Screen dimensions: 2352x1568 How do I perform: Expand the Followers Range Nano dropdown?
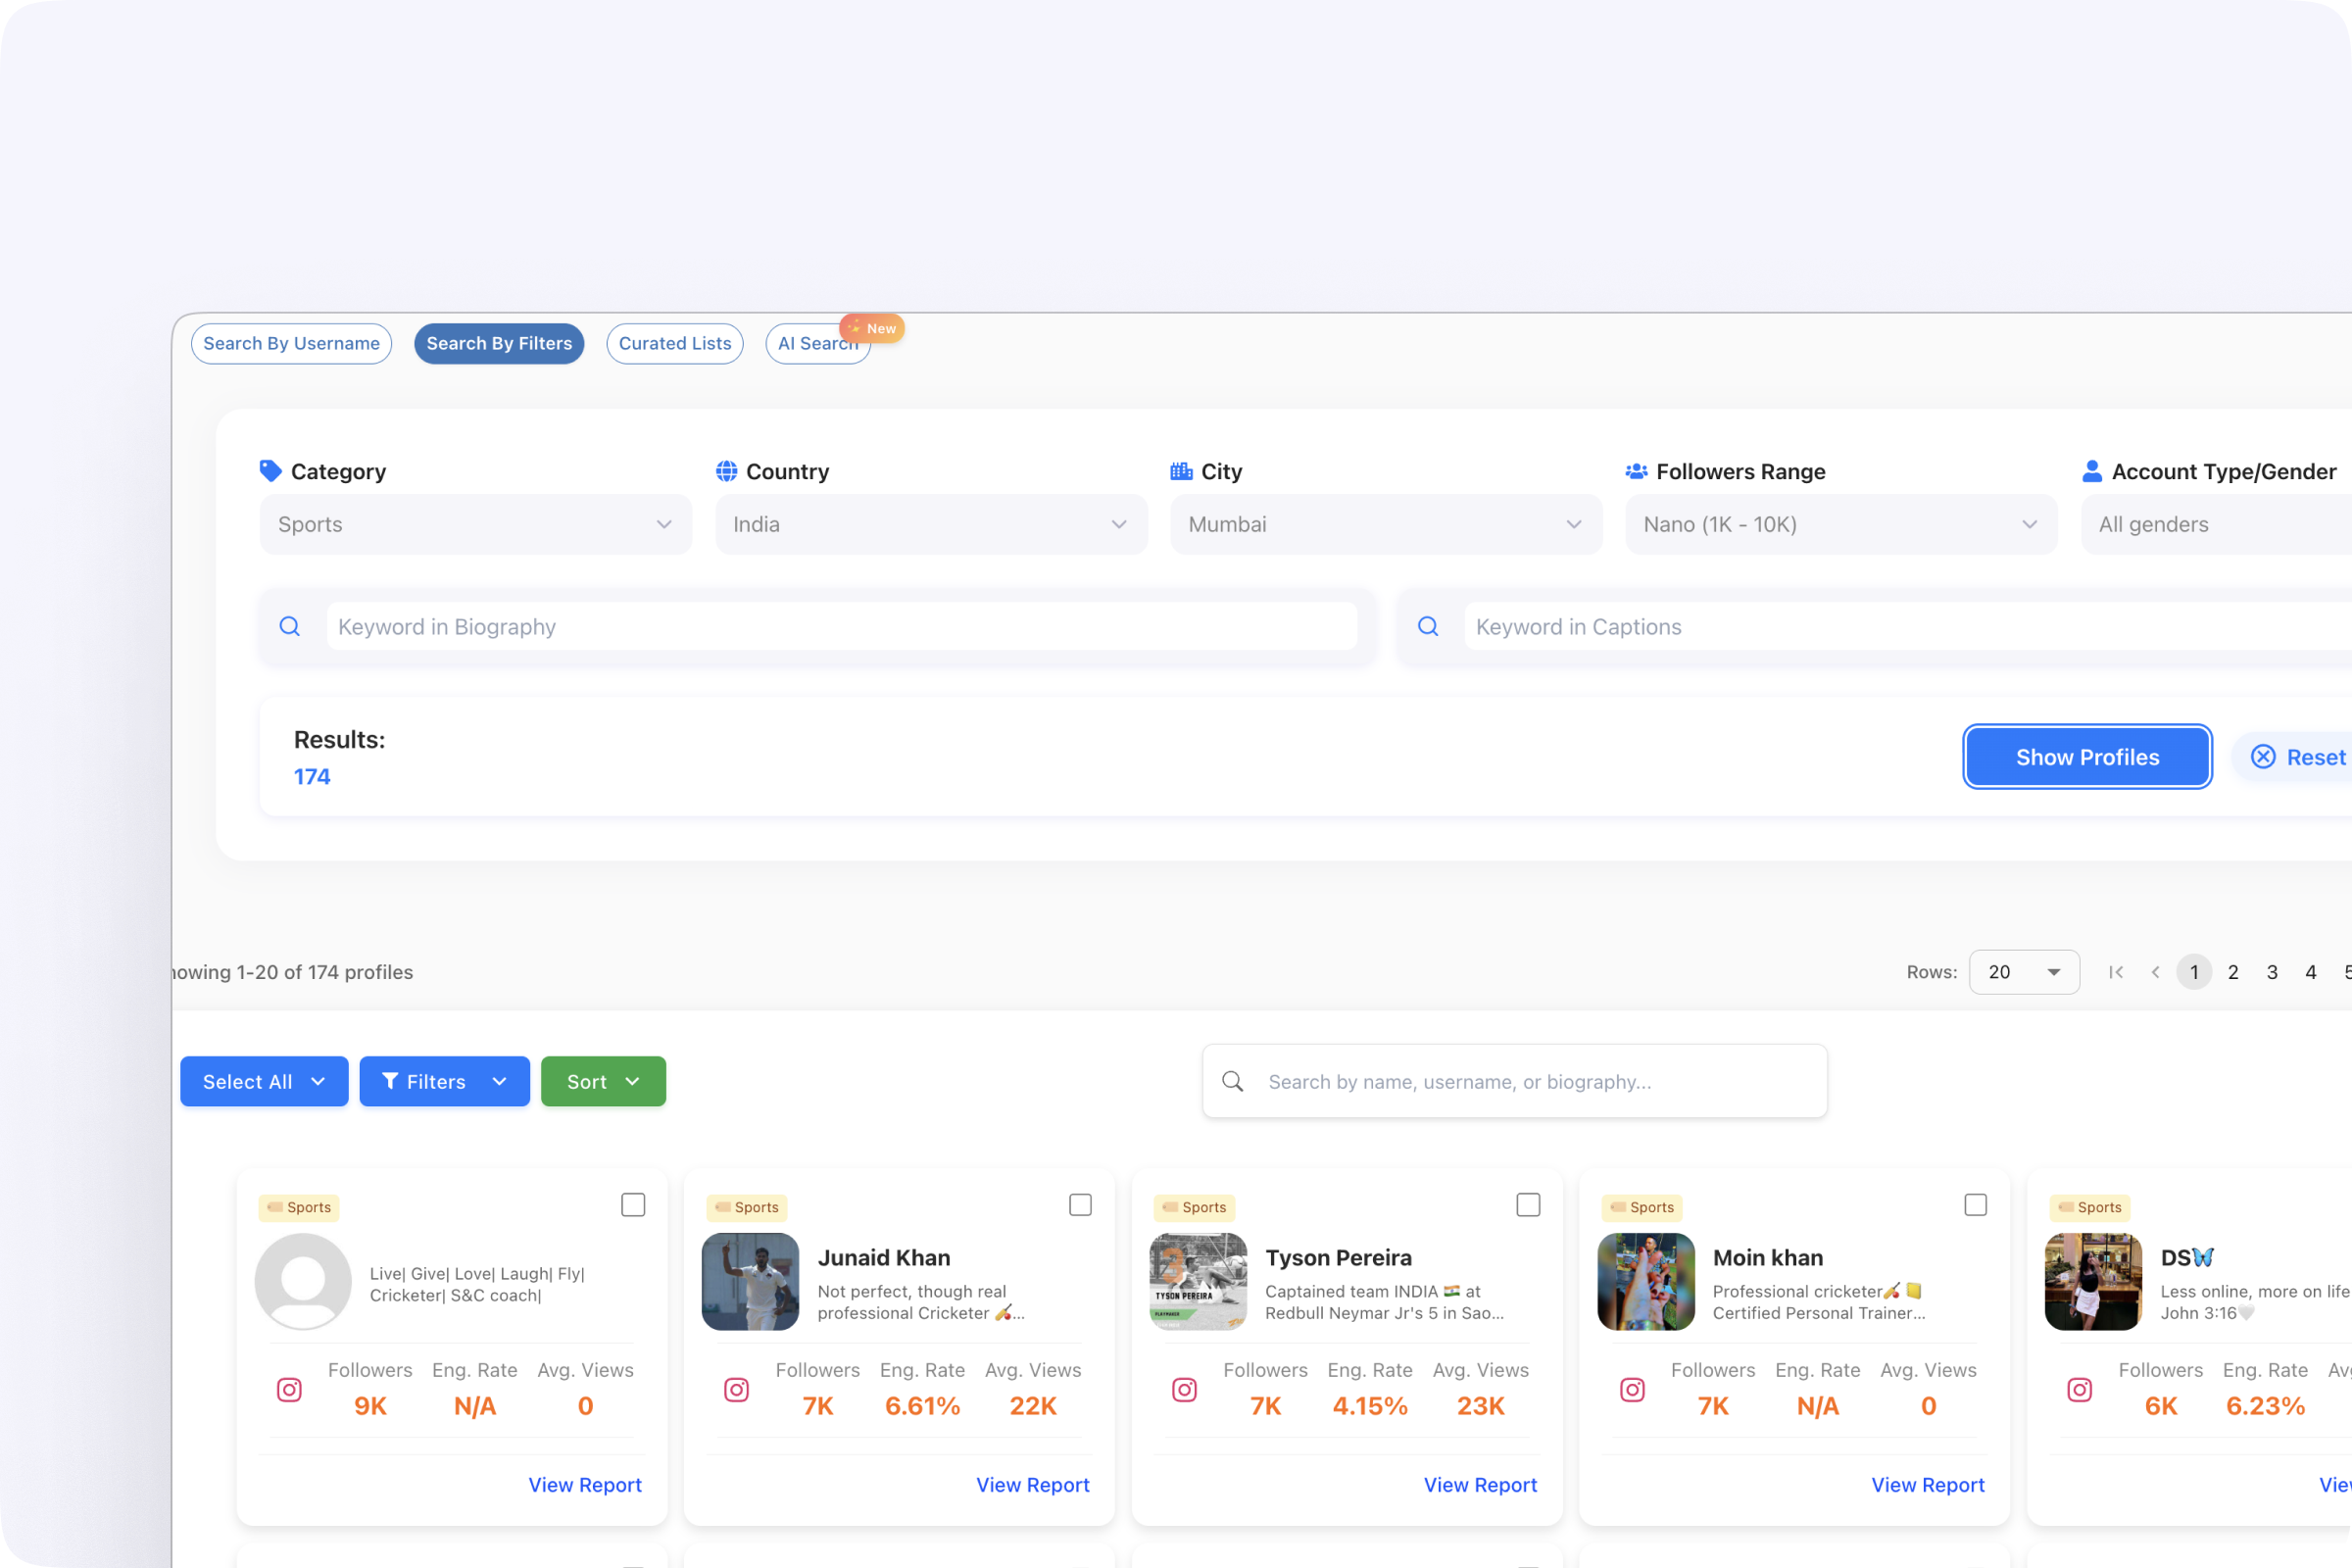(x=1841, y=524)
